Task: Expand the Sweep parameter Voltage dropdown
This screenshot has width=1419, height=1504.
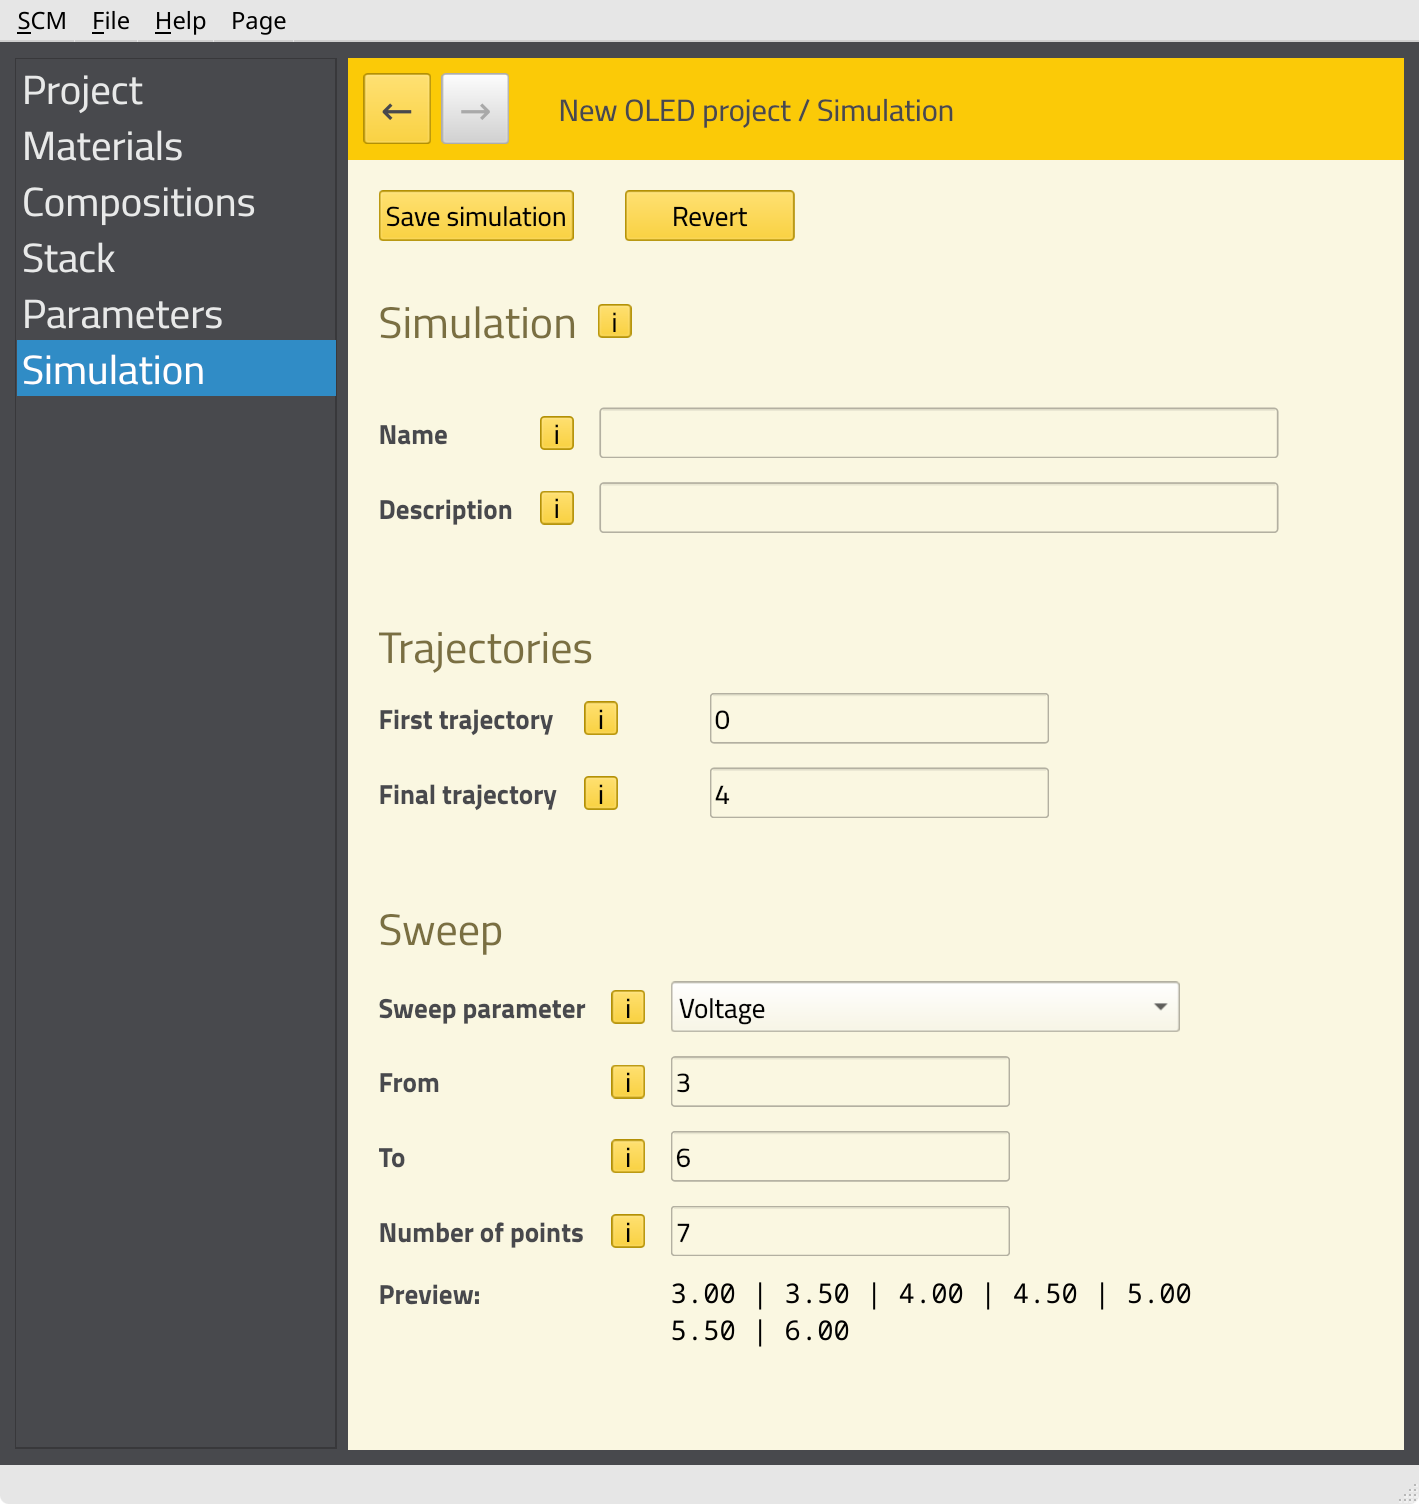Action: click(924, 1007)
